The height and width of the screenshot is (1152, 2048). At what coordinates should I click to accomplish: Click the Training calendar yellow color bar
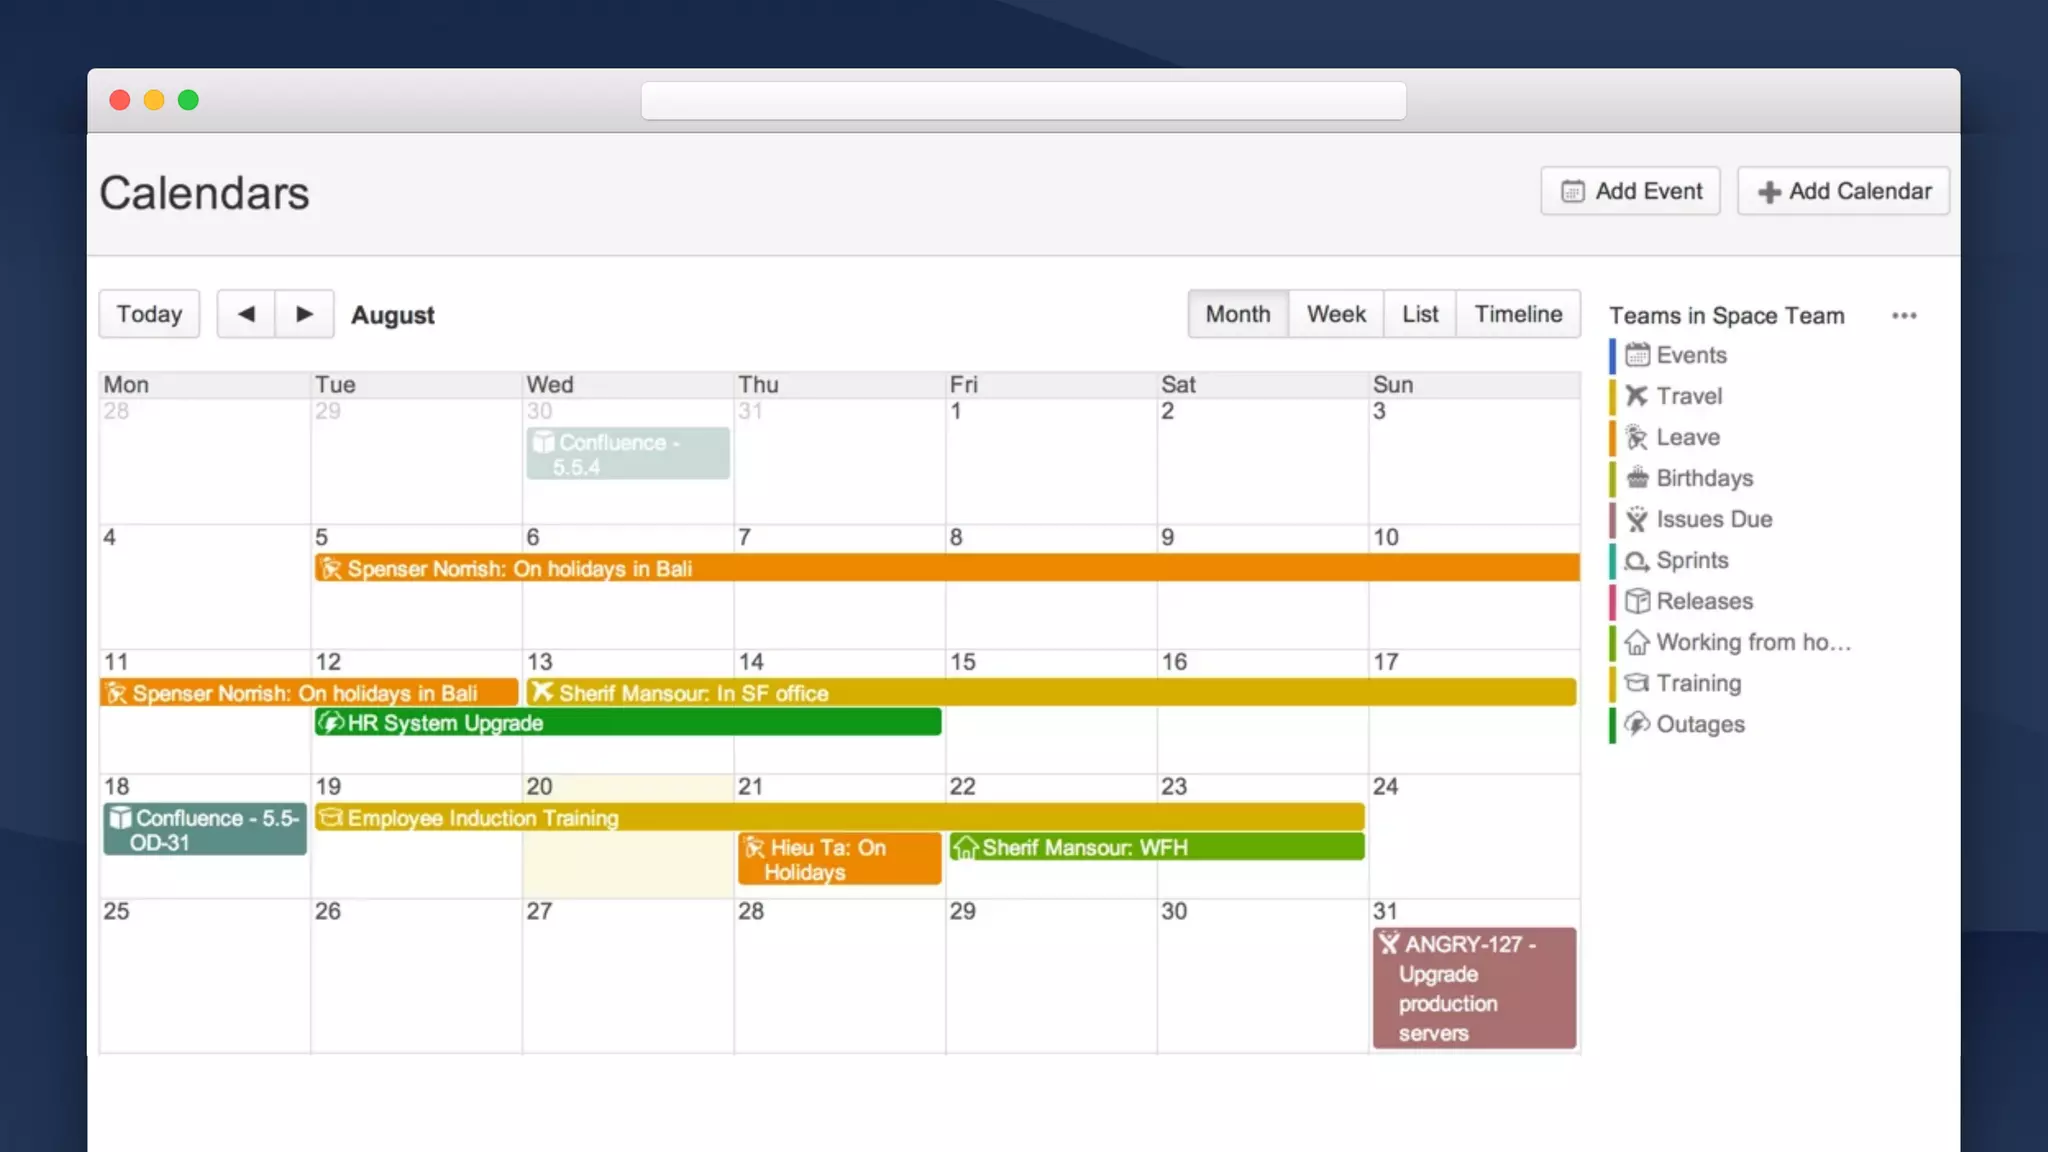pyautogui.click(x=1612, y=683)
